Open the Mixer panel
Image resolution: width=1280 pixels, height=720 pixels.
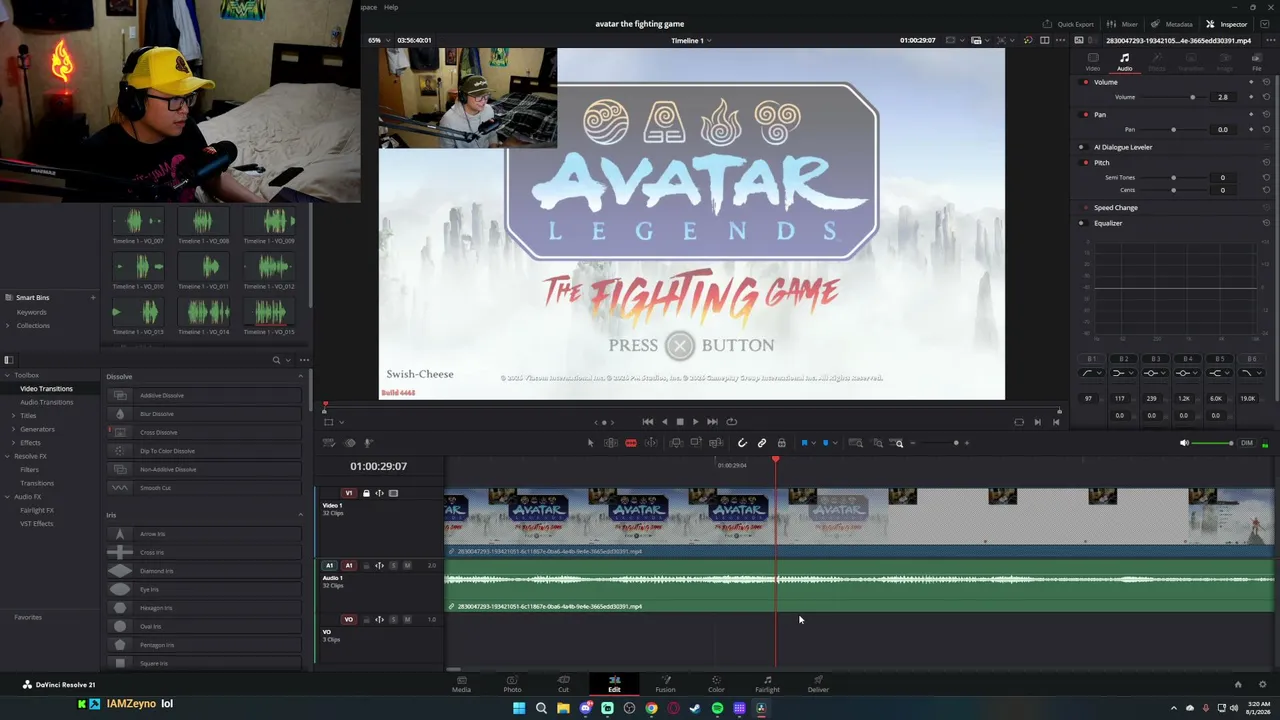(1123, 24)
